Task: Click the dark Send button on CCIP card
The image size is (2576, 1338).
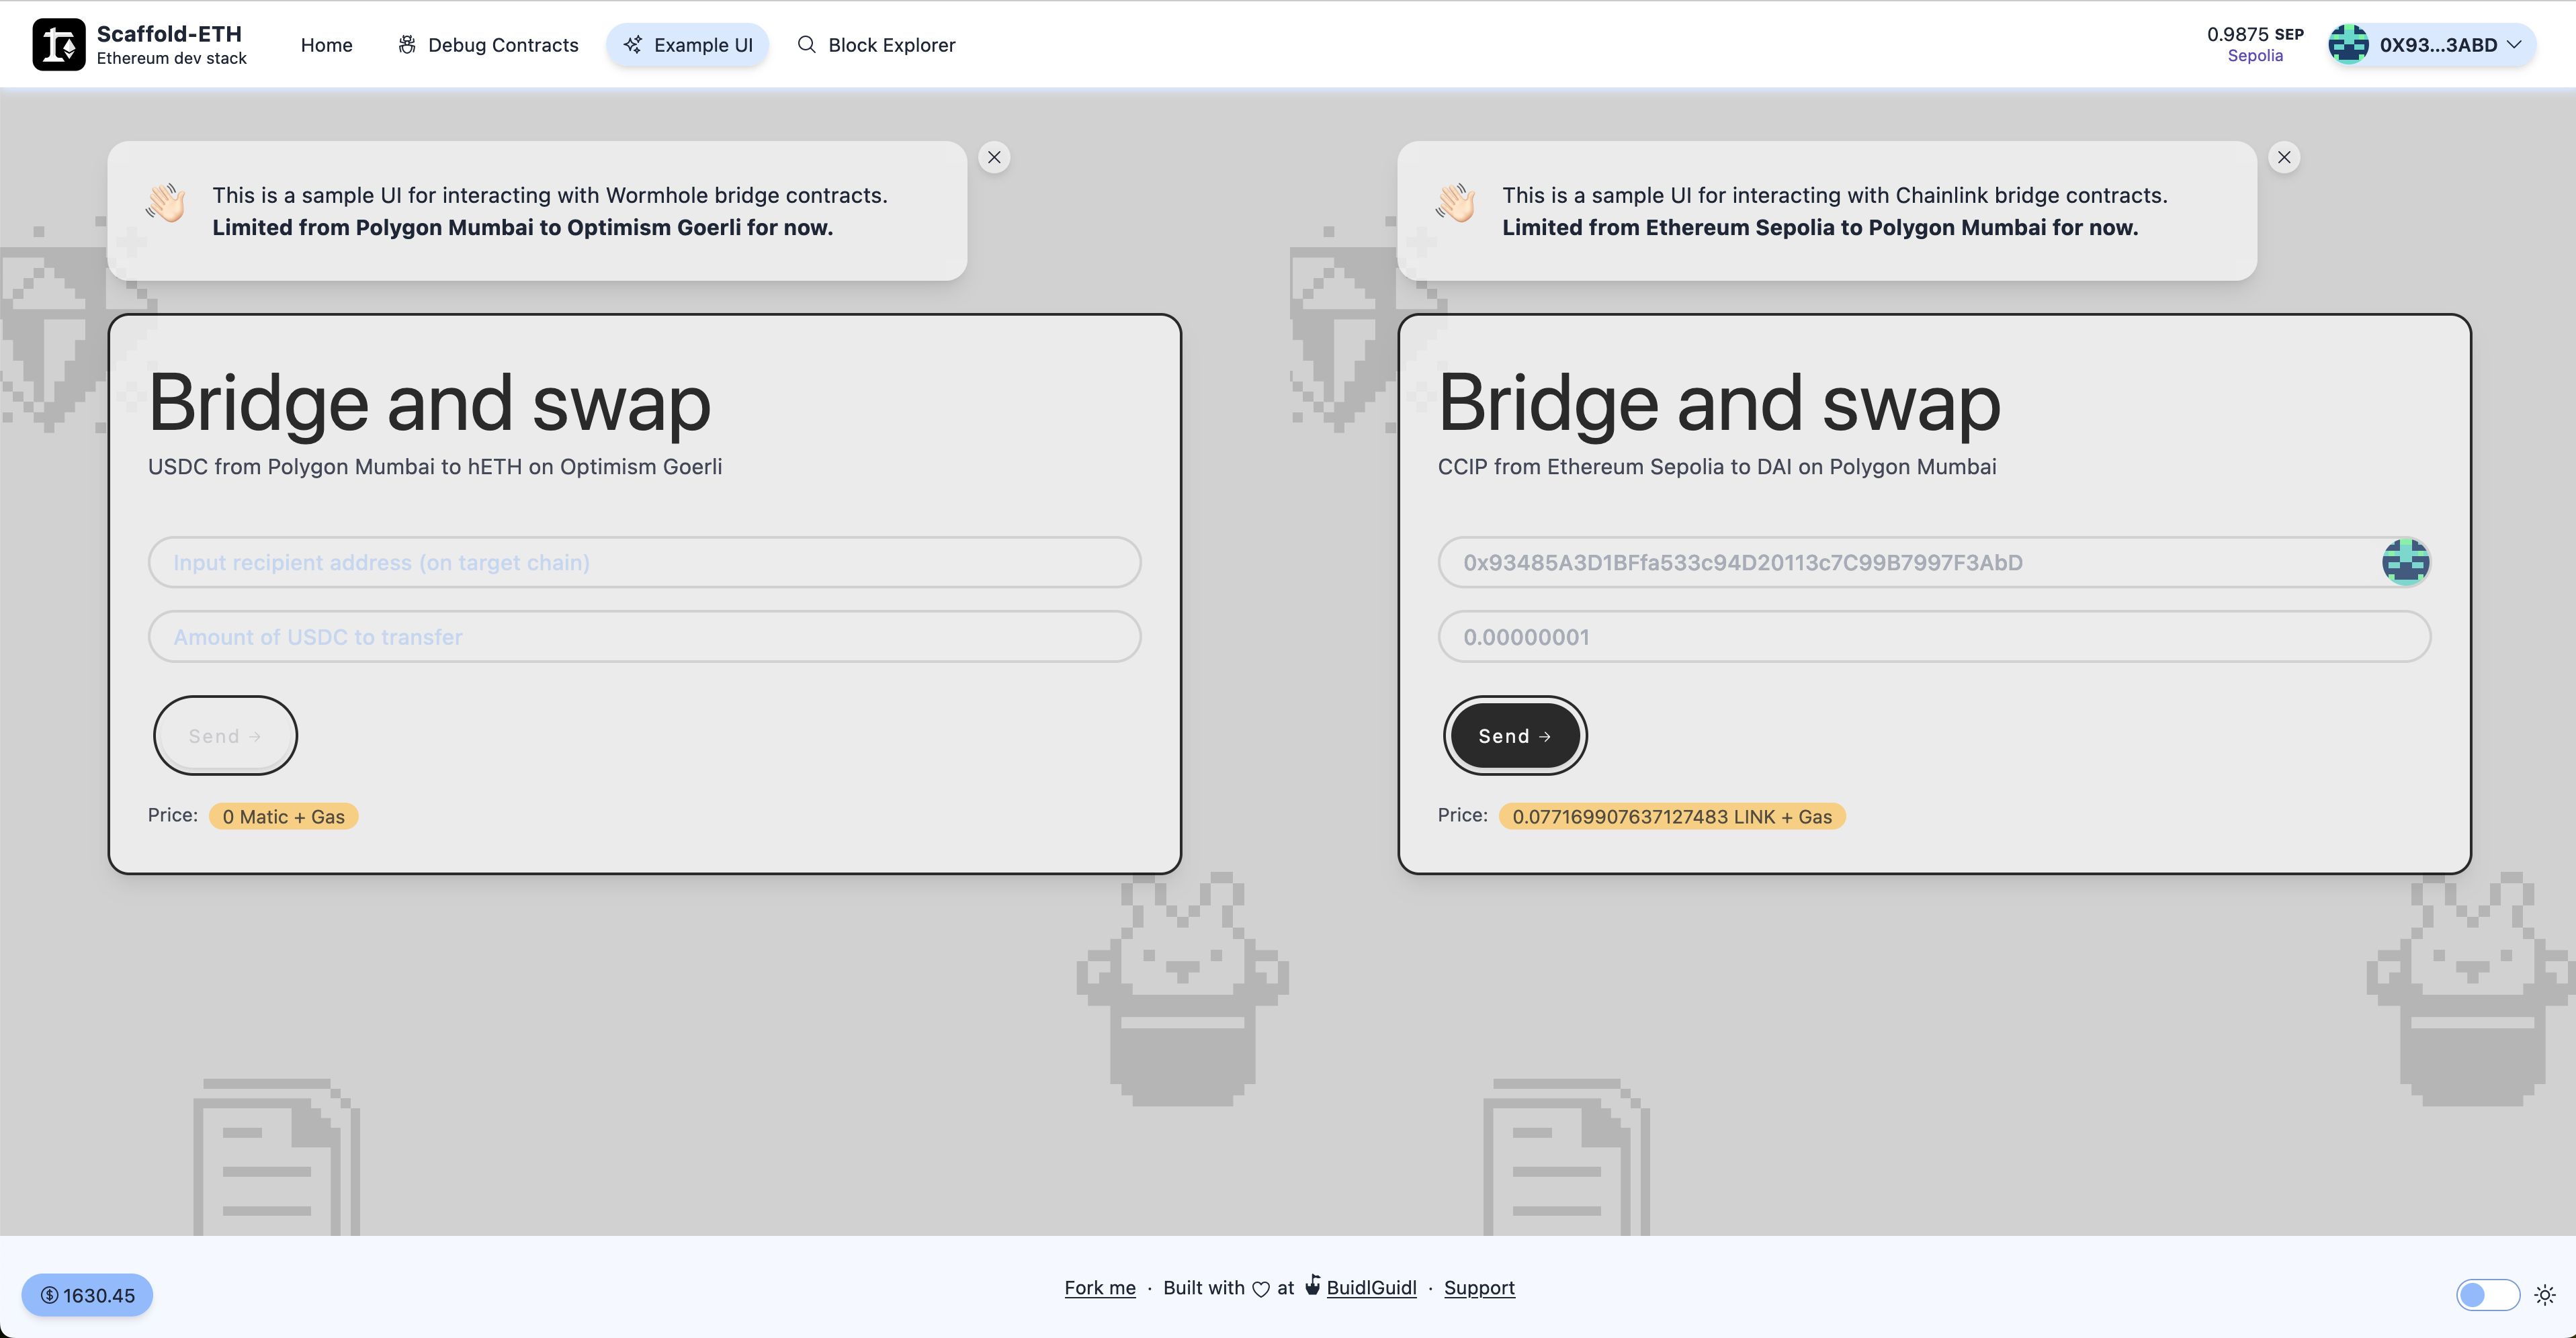Action: pyautogui.click(x=1515, y=736)
